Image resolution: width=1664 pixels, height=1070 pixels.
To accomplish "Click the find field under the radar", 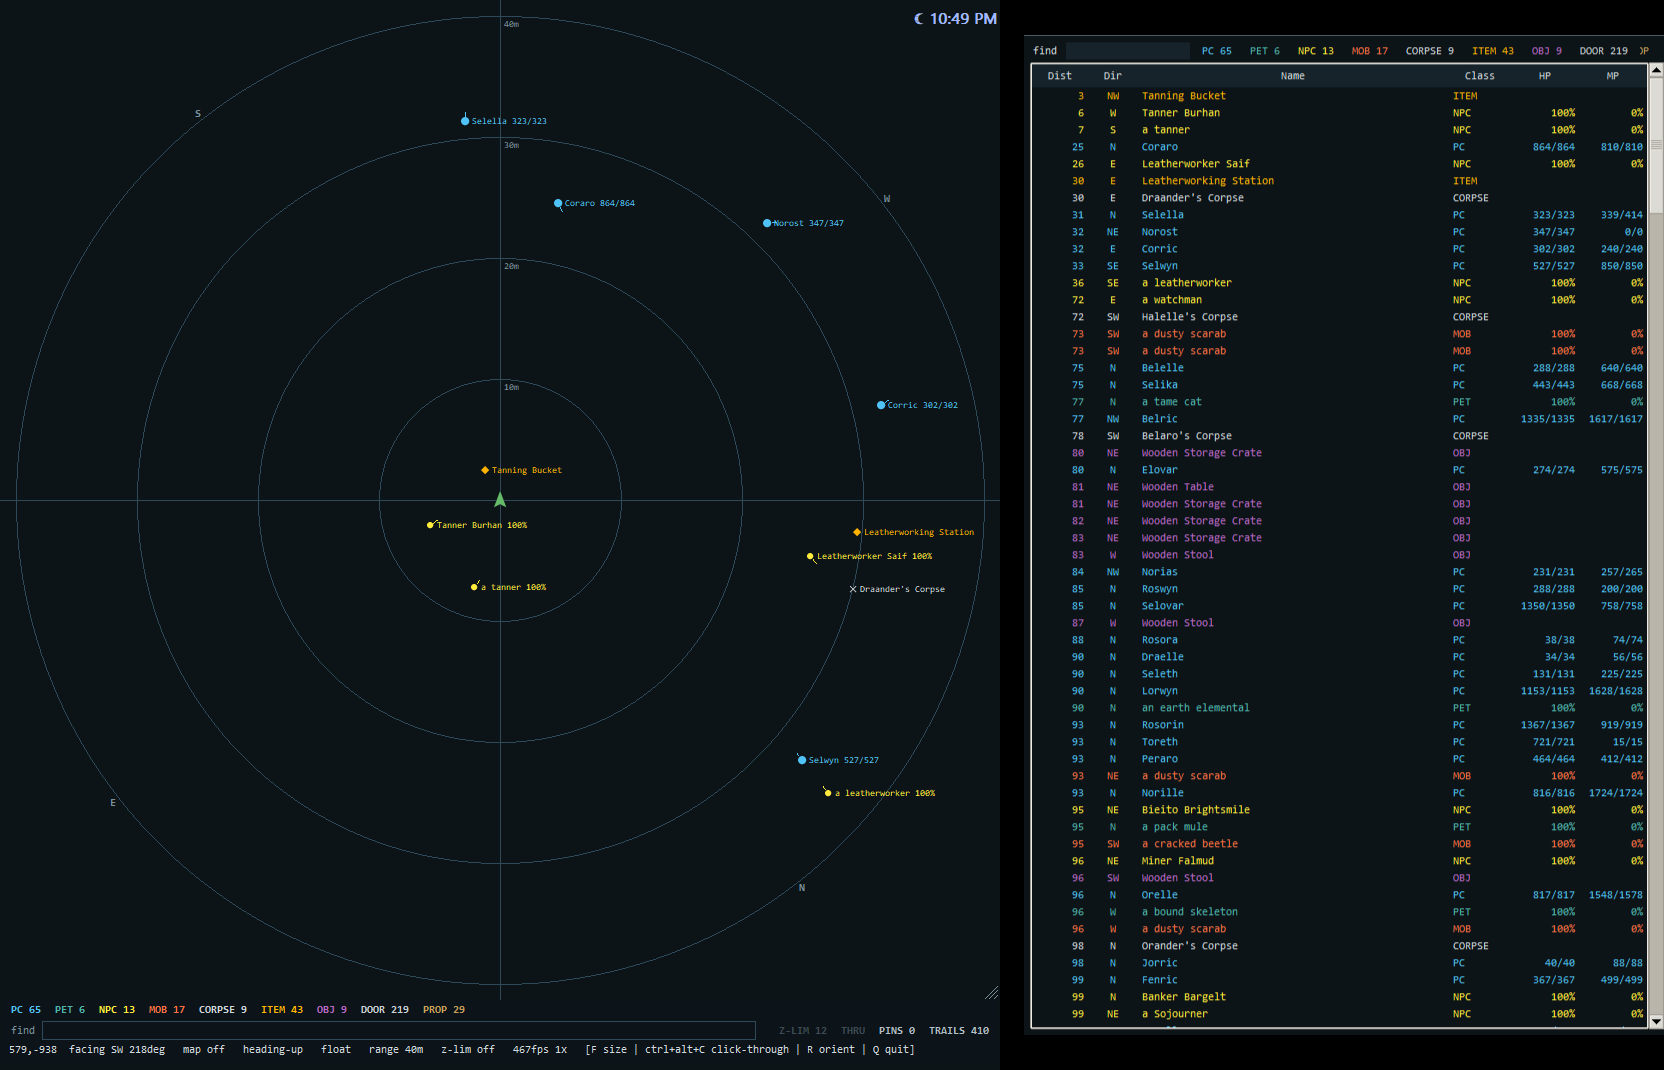I will [399, 1030].
